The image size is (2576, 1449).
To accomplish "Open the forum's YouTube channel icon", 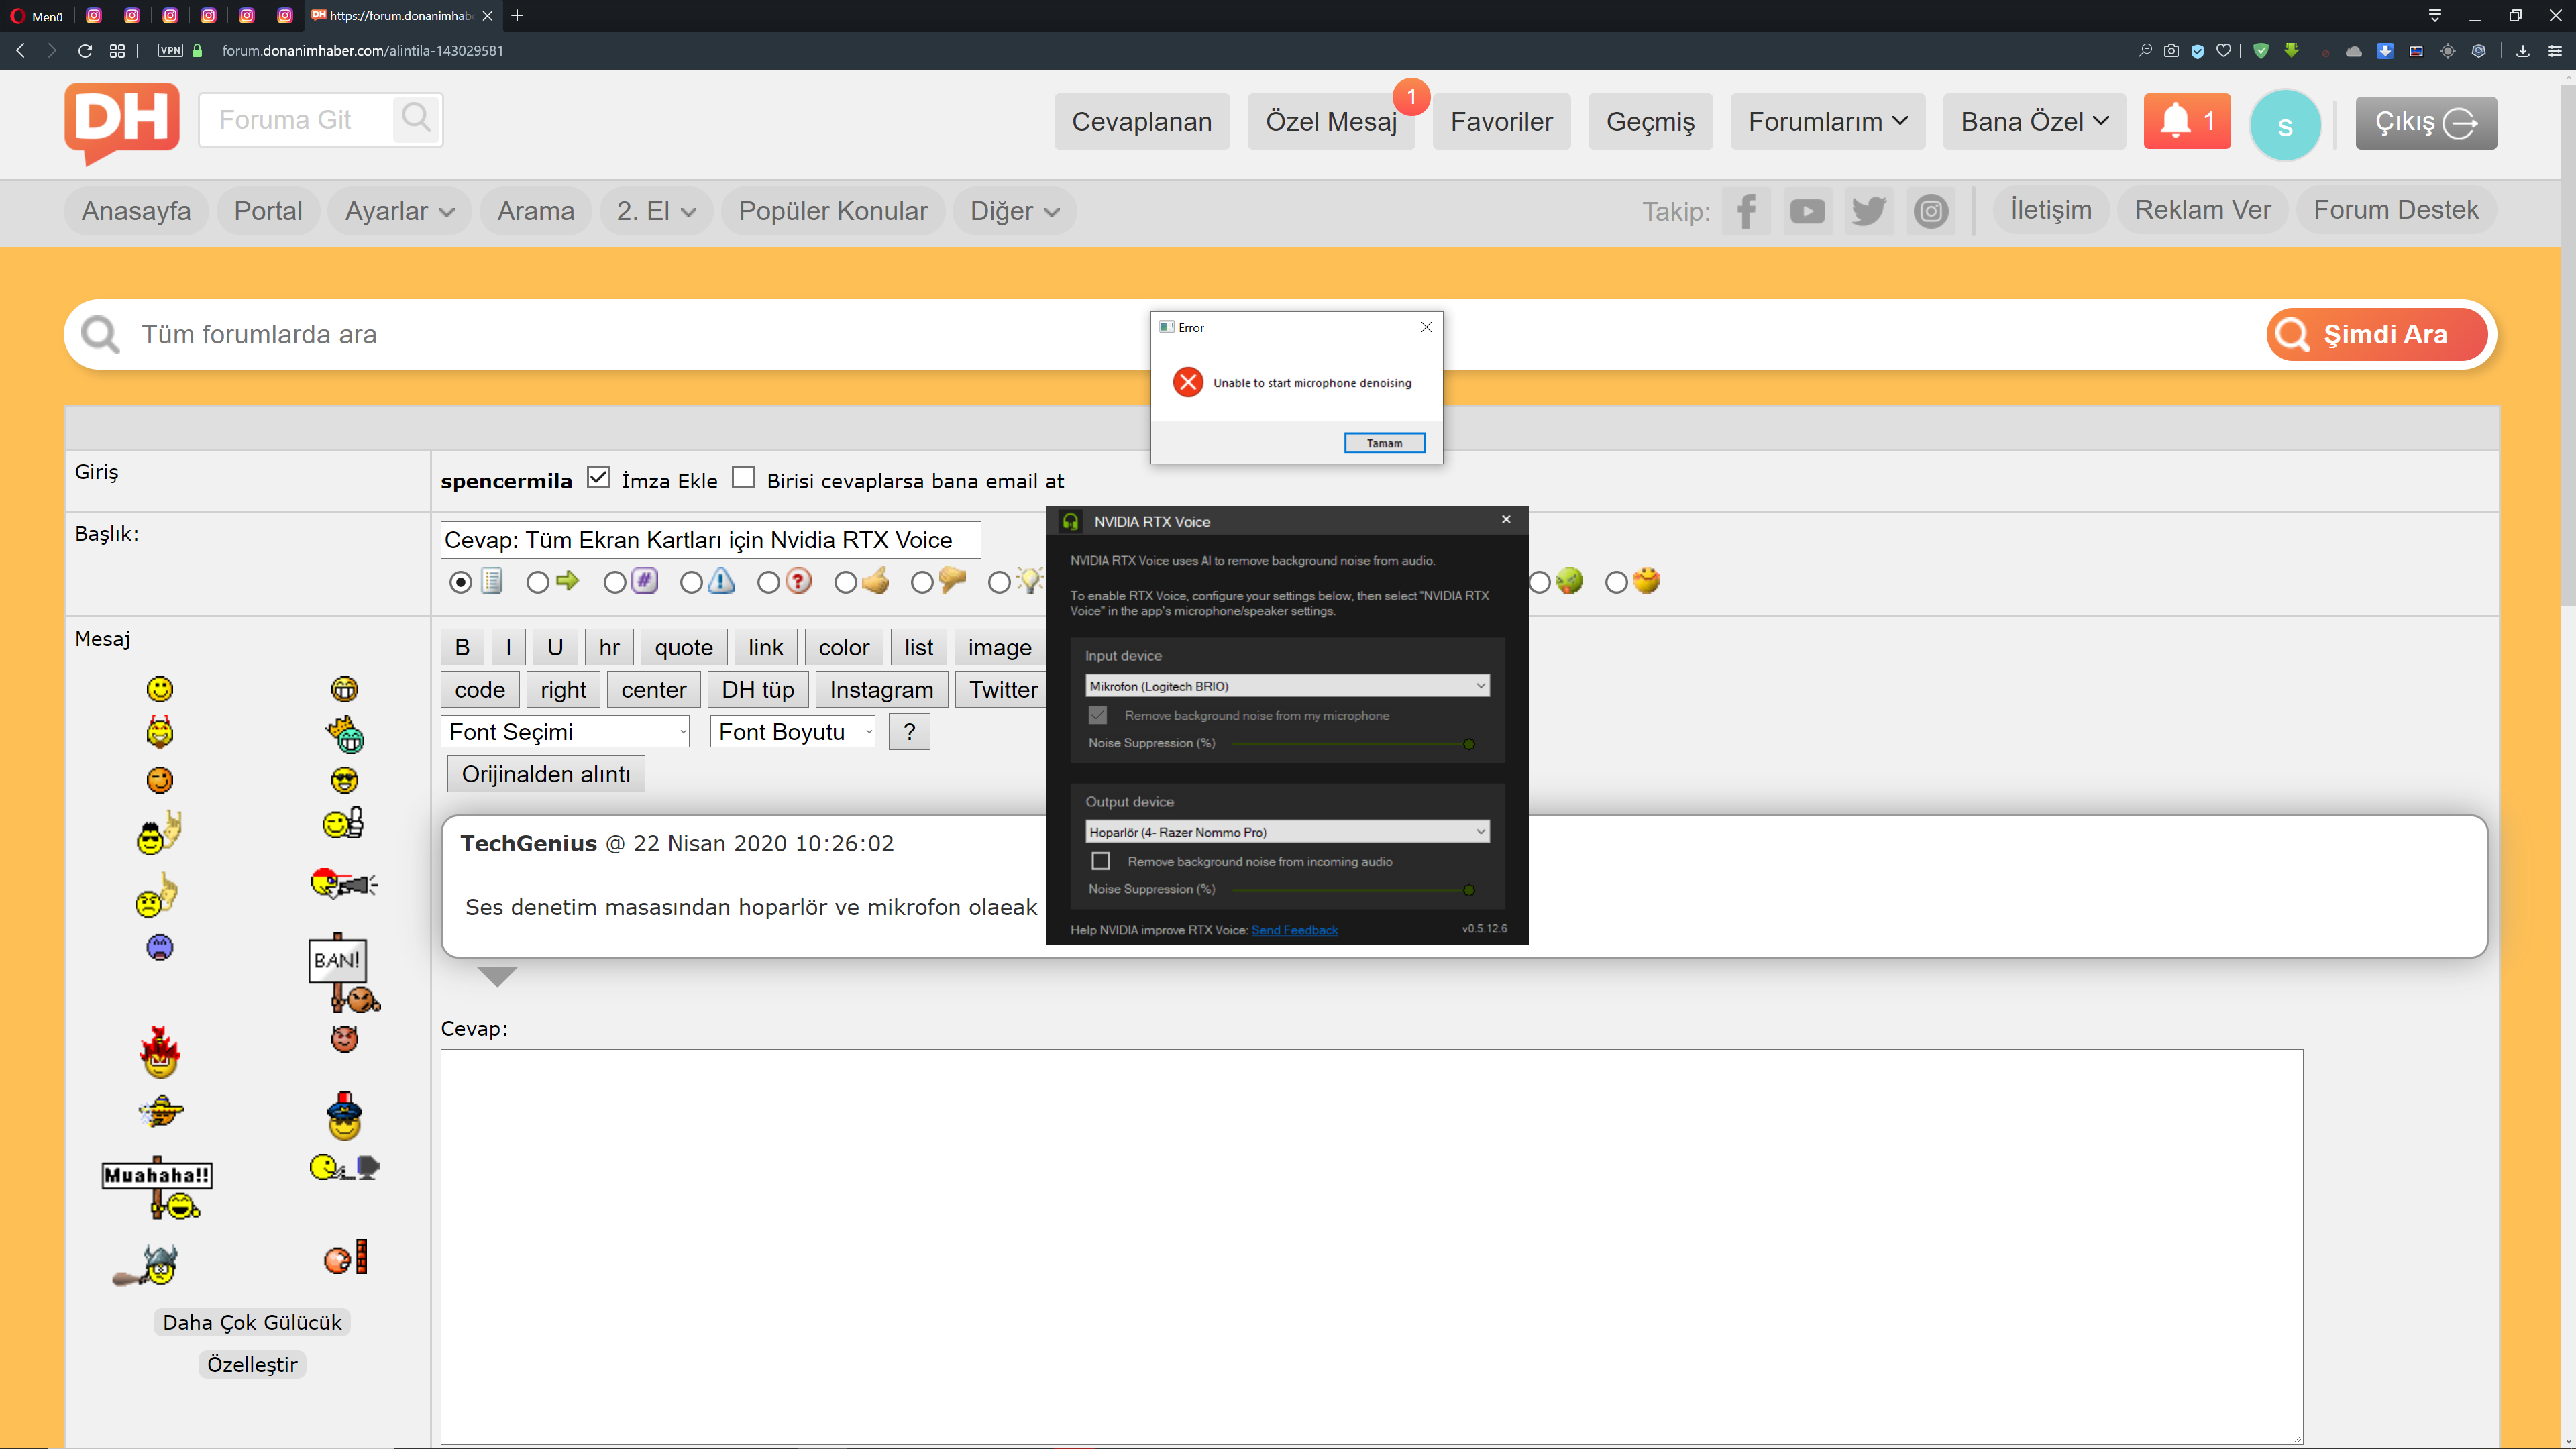I will tap(1807, 211).
